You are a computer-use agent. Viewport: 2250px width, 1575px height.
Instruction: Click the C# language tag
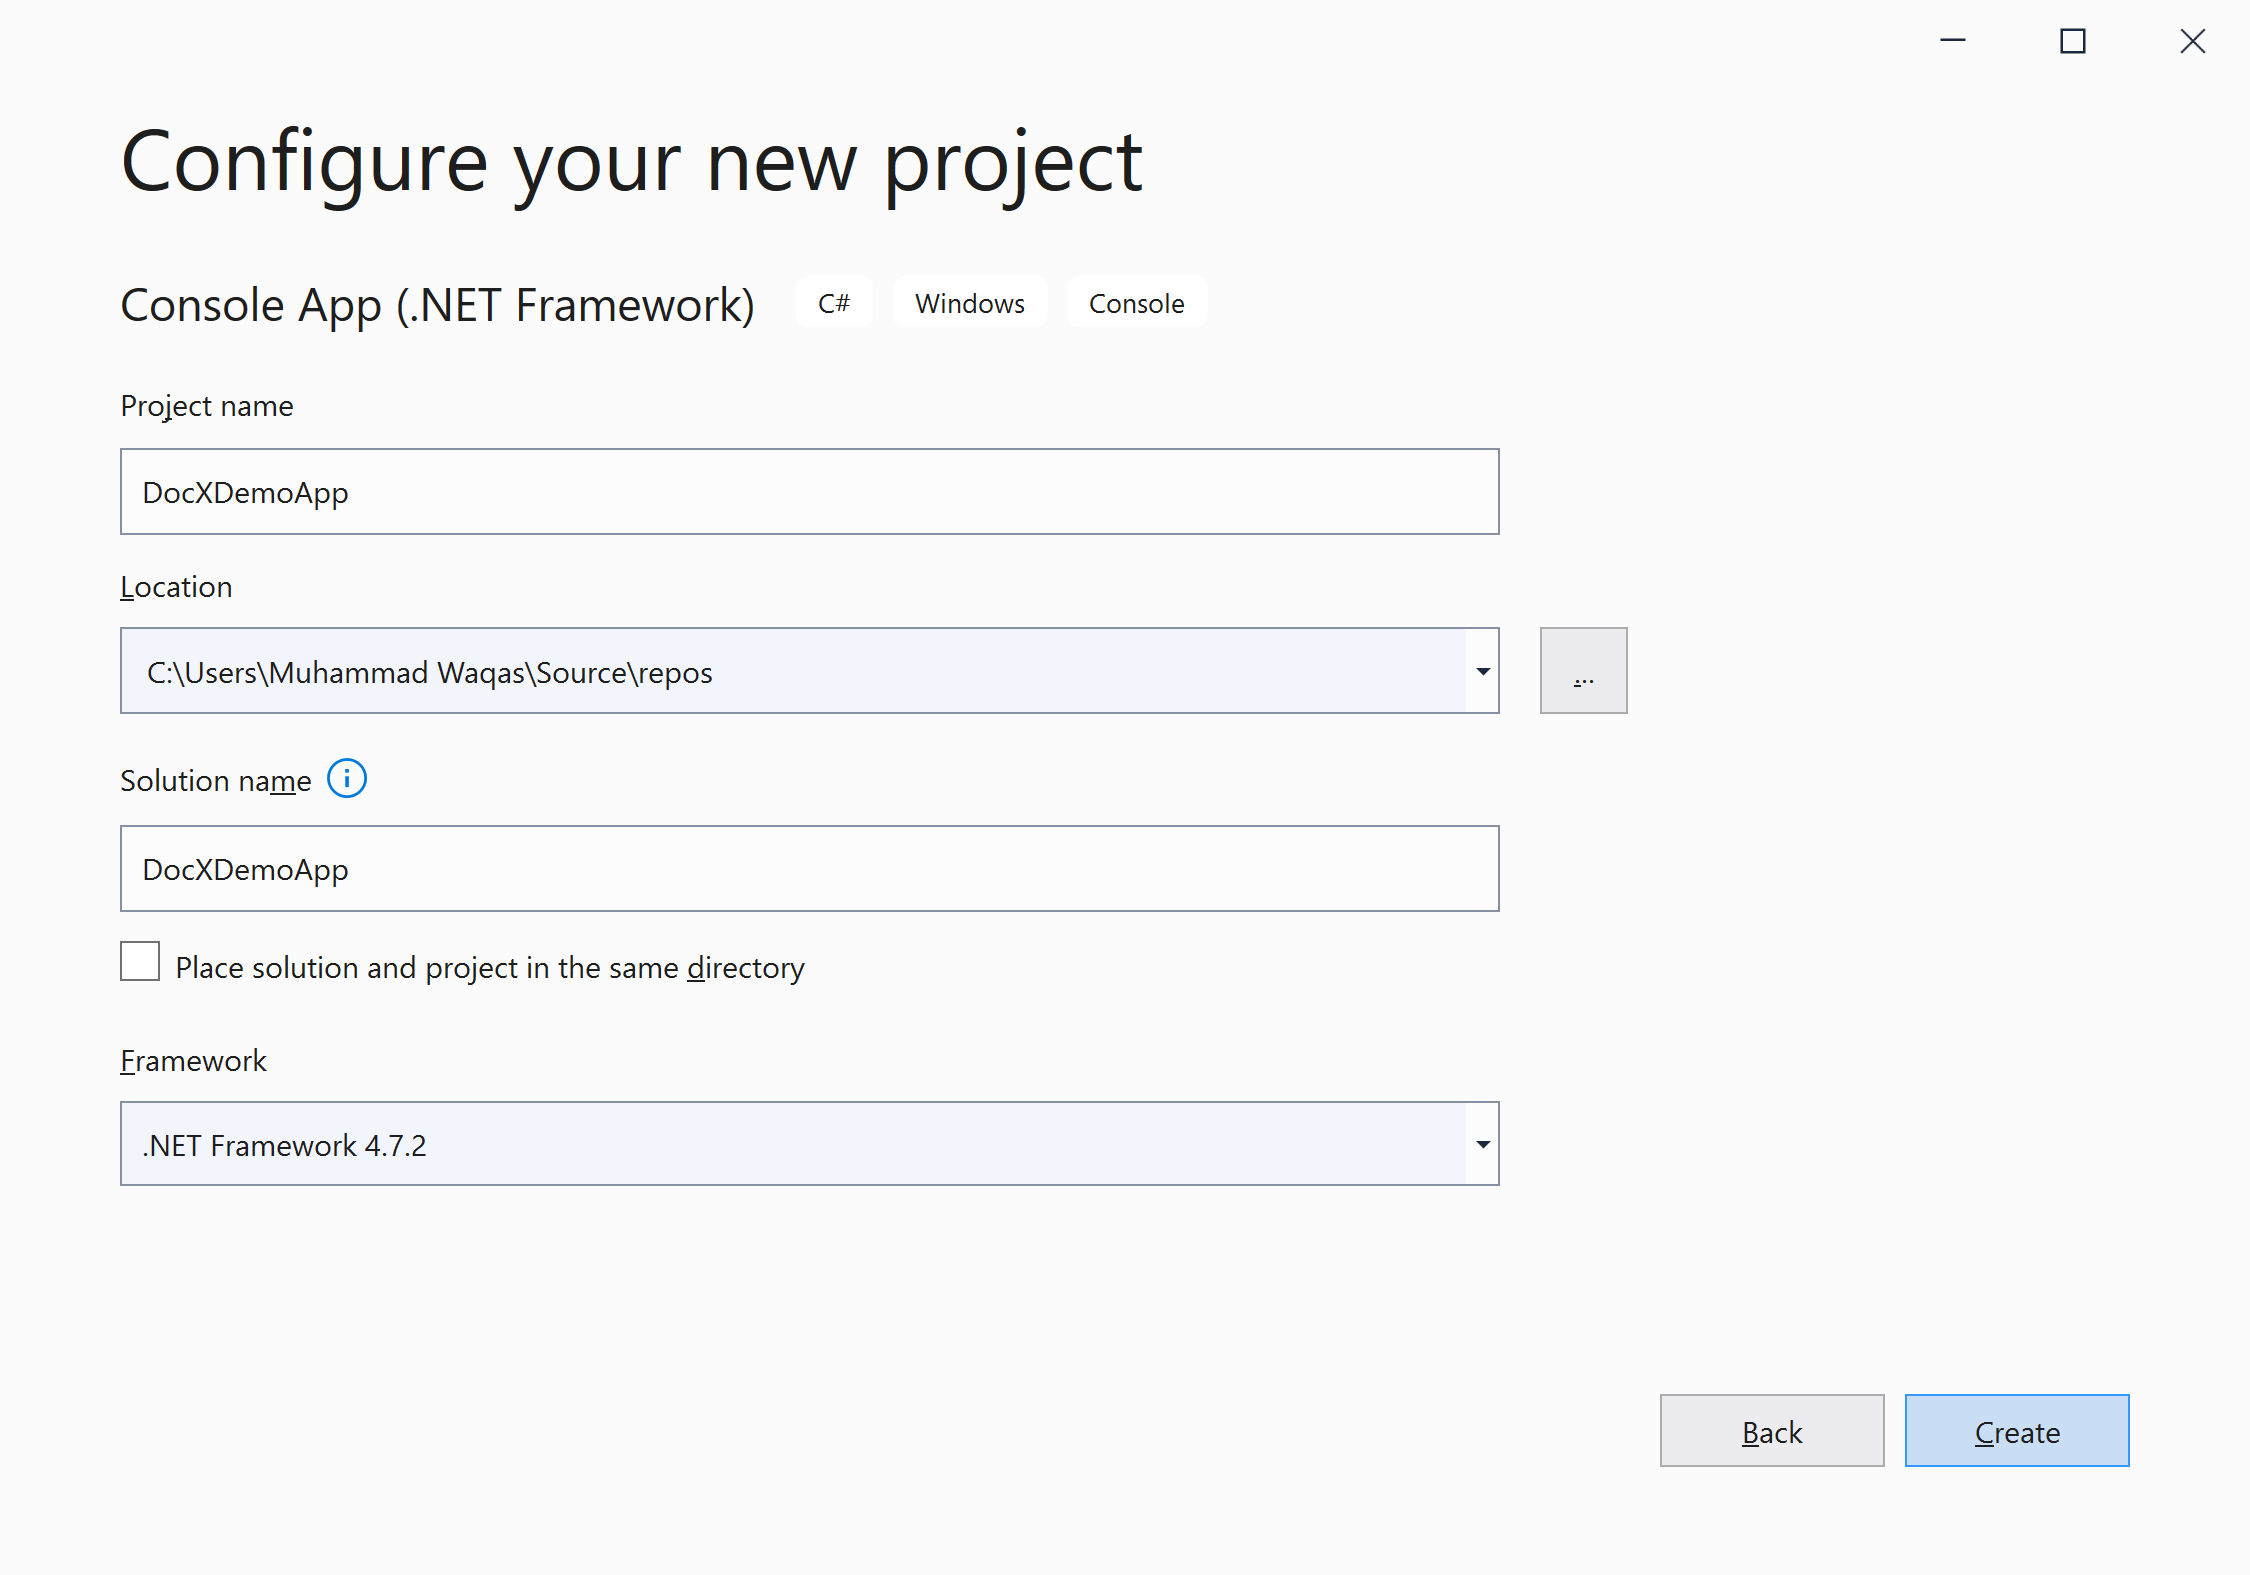(x=834, y=303)
